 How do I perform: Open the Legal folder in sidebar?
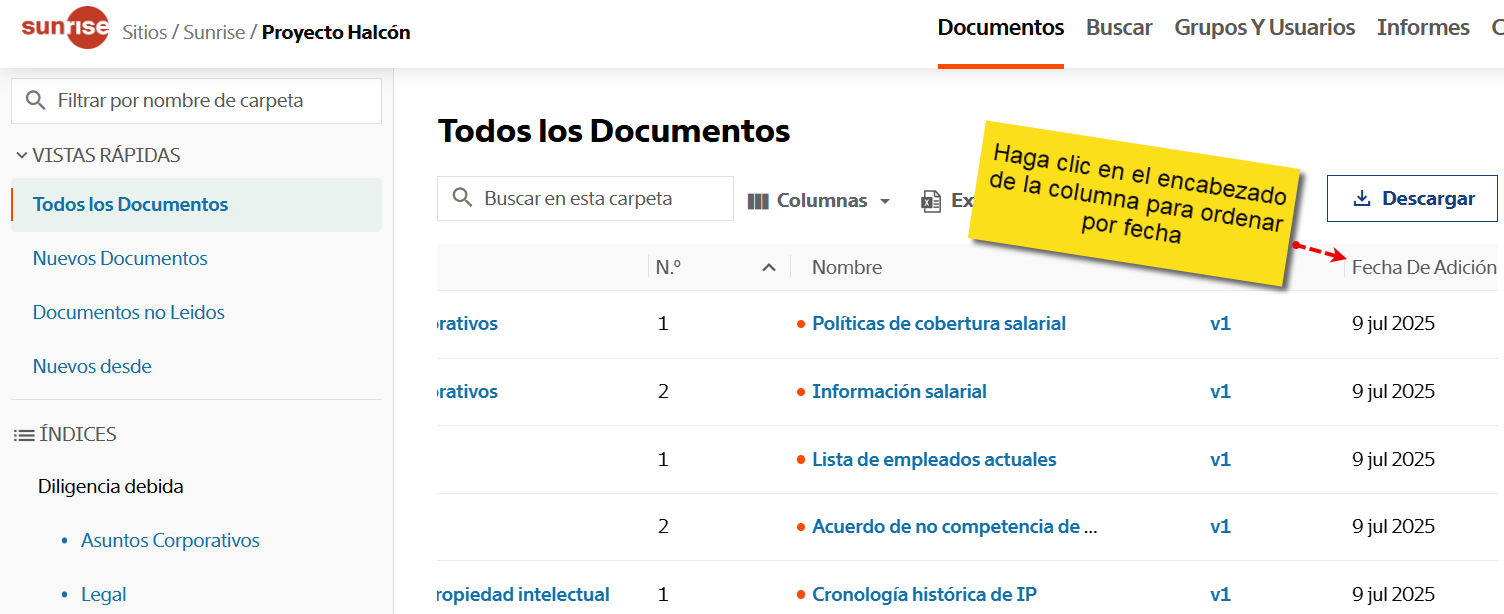103,595
